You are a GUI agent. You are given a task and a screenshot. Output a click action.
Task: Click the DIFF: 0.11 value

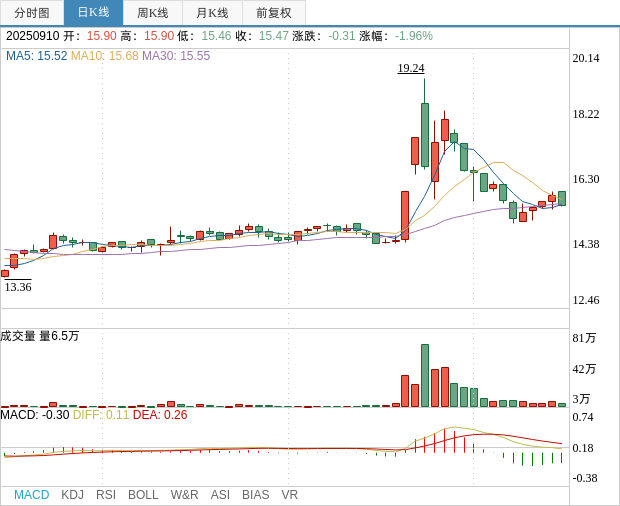(101, 415)
